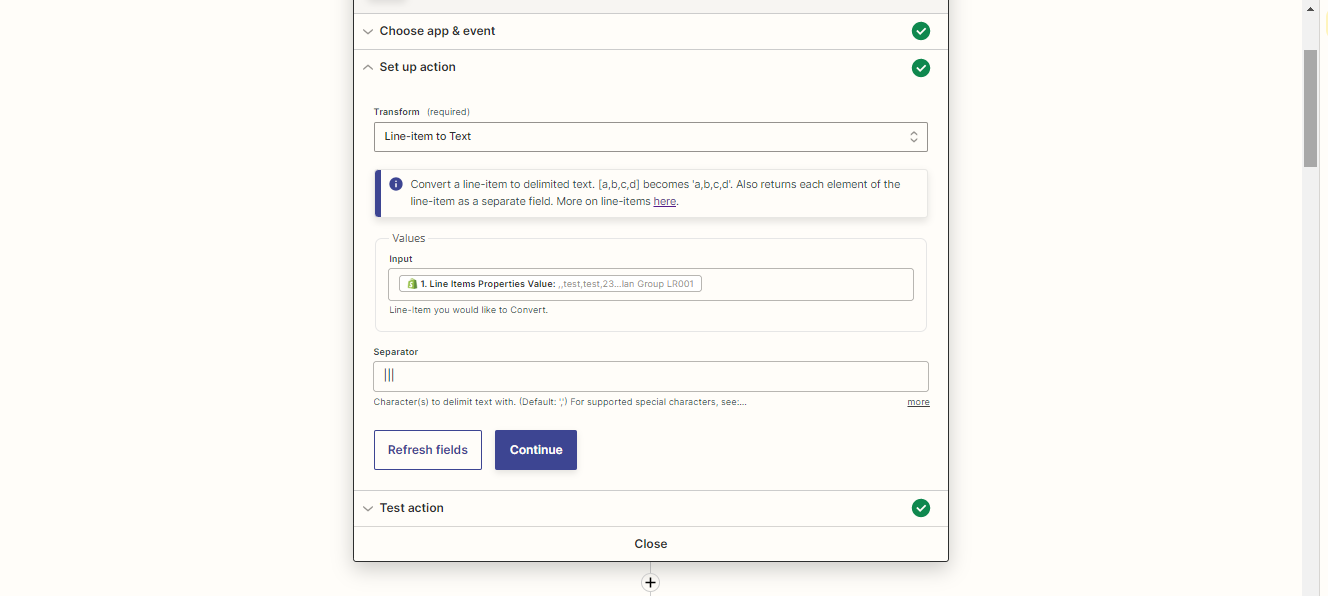The image size is (1328, 596).
Task: Click the Refresh fields button
Action: point(428,450)
